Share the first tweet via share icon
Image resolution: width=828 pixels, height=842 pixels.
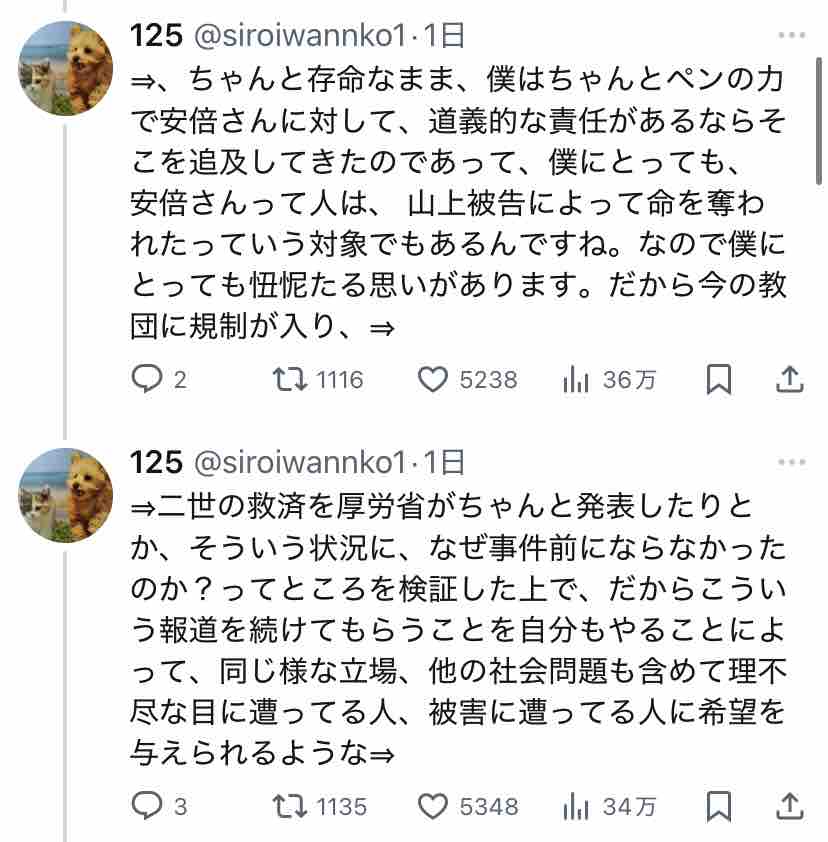(789, 380)
